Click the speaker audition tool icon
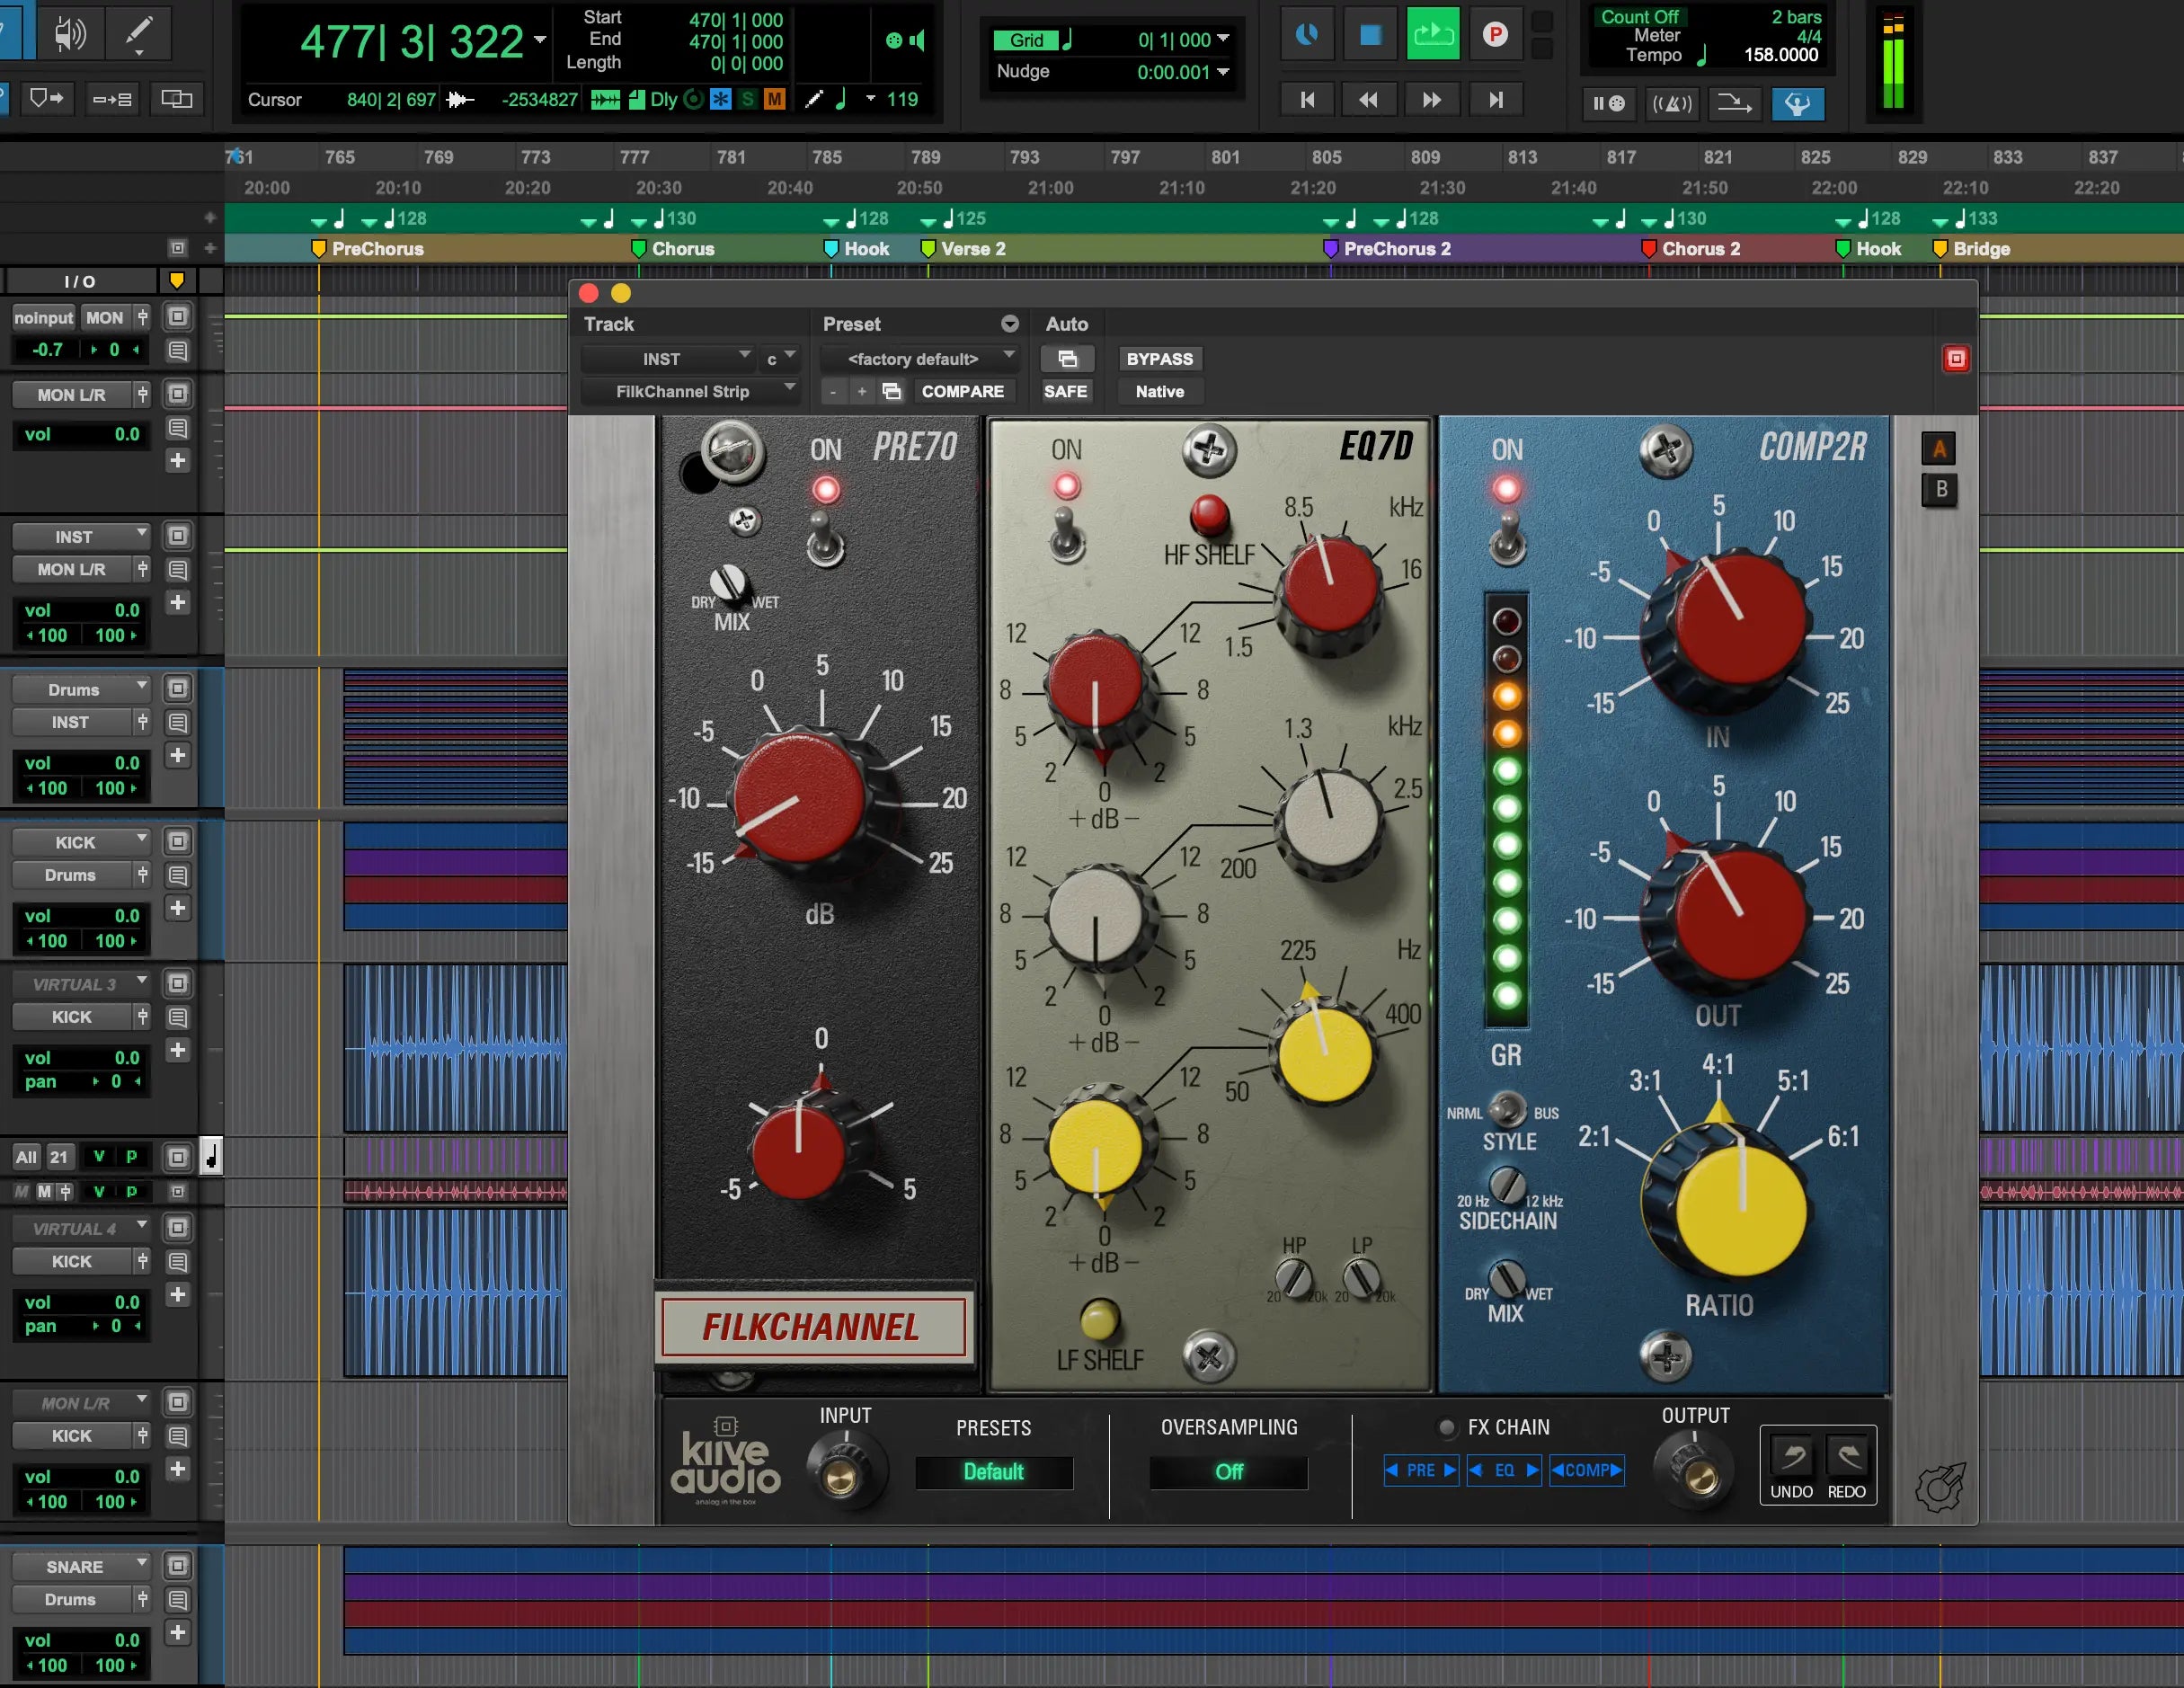Image resolution: width=2184 pixels, height=1688 pixels. (69, 33)
